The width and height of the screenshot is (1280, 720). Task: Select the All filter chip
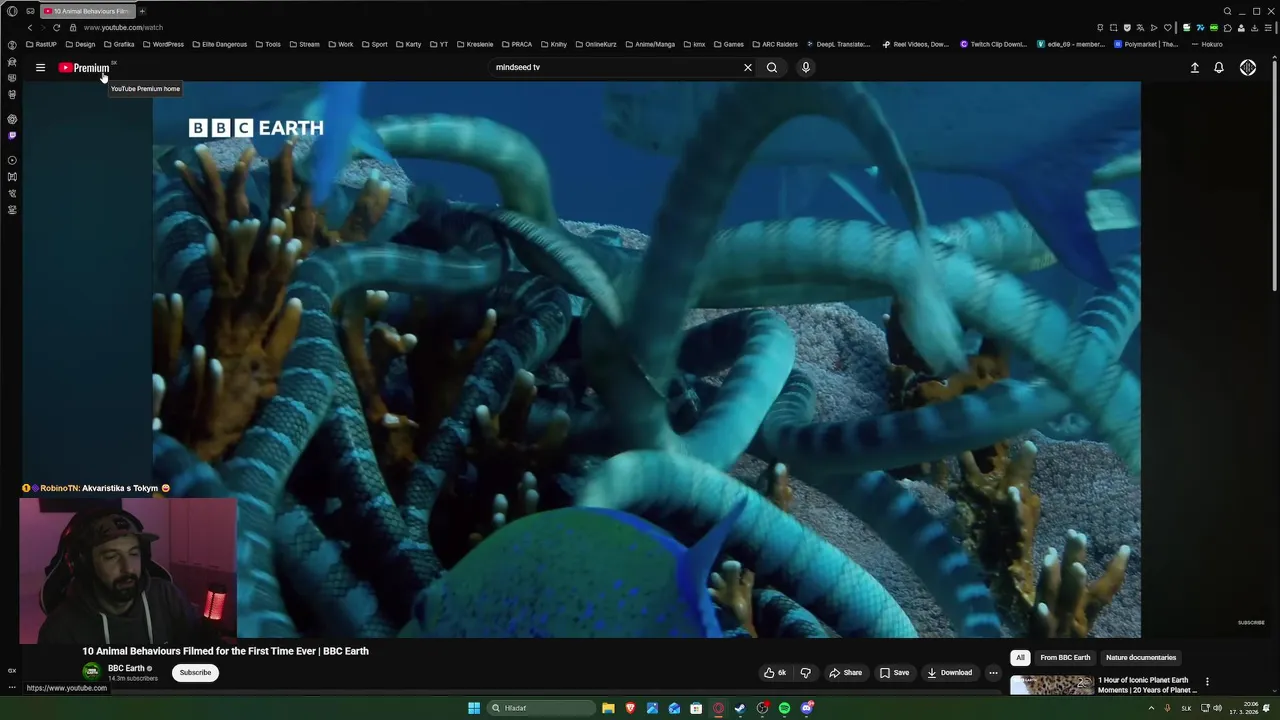tap(1020, 658)
